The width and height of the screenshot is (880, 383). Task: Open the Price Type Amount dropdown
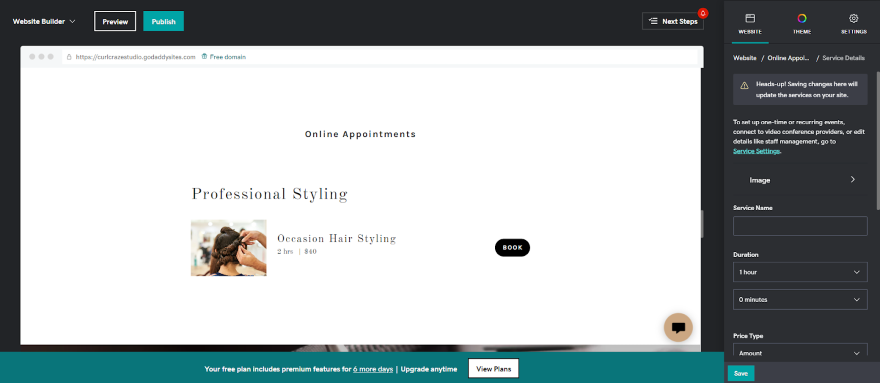(x=800, y=353)
